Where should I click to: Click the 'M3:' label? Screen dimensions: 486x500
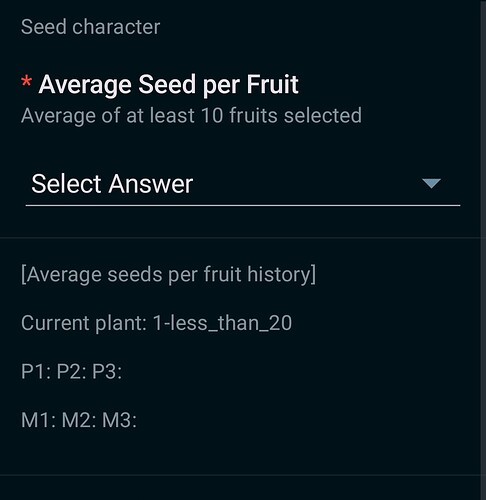(x=119, y=420)
